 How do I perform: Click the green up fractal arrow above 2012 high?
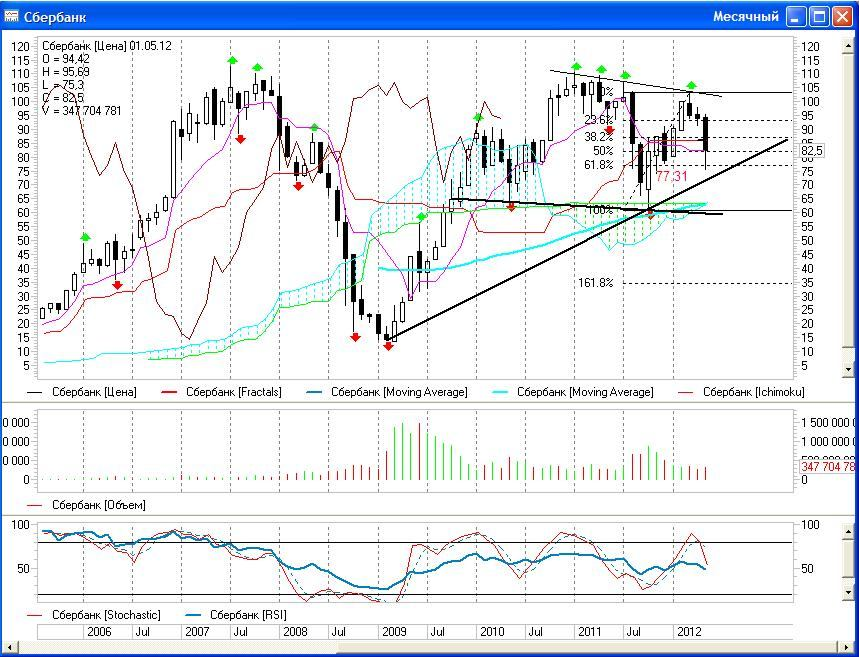pos(691,85)
